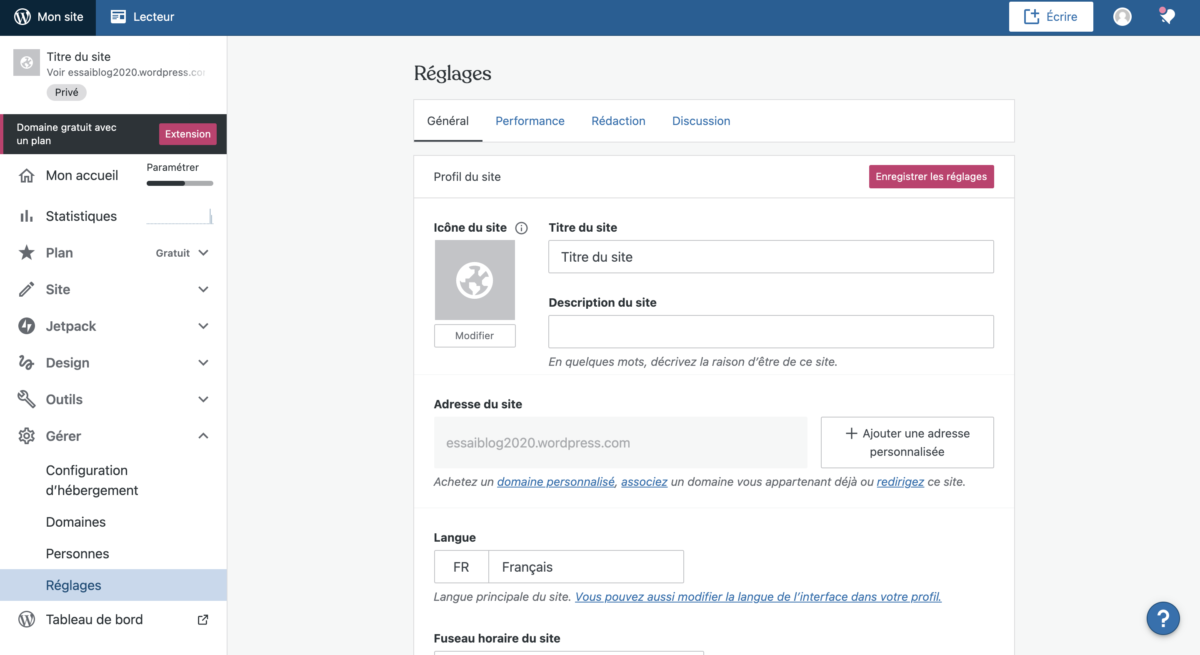Click Ajouter une adresse personnalisée button
Viewport: 1200px width, 655px height.
[907, 442]
